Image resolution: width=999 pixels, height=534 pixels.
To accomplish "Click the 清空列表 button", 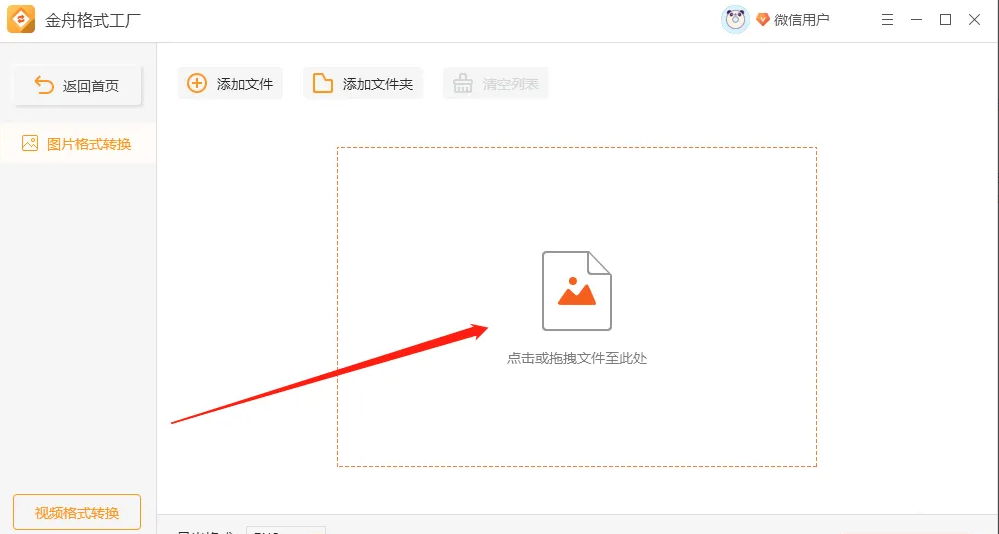I will tap(496, 83).
